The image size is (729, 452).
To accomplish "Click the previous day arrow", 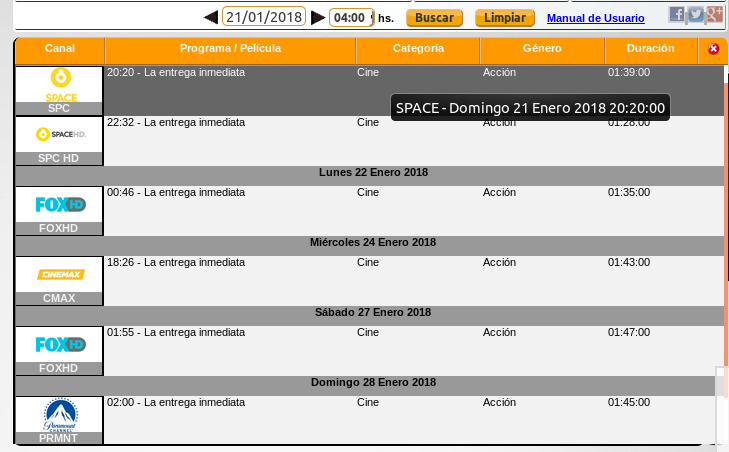I will point(210,17).
